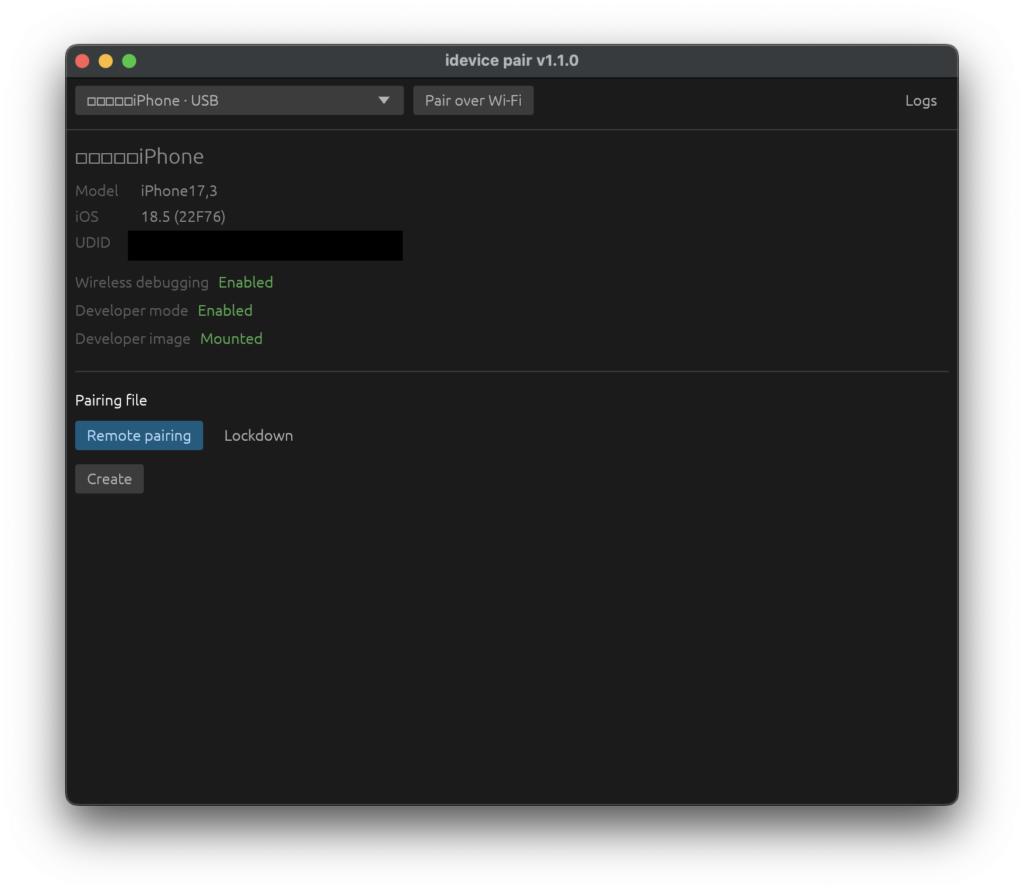This screenshot has height=892, width=1024.
Task: Click the dropdown arrow of device selector
Action: click(384, 101)
